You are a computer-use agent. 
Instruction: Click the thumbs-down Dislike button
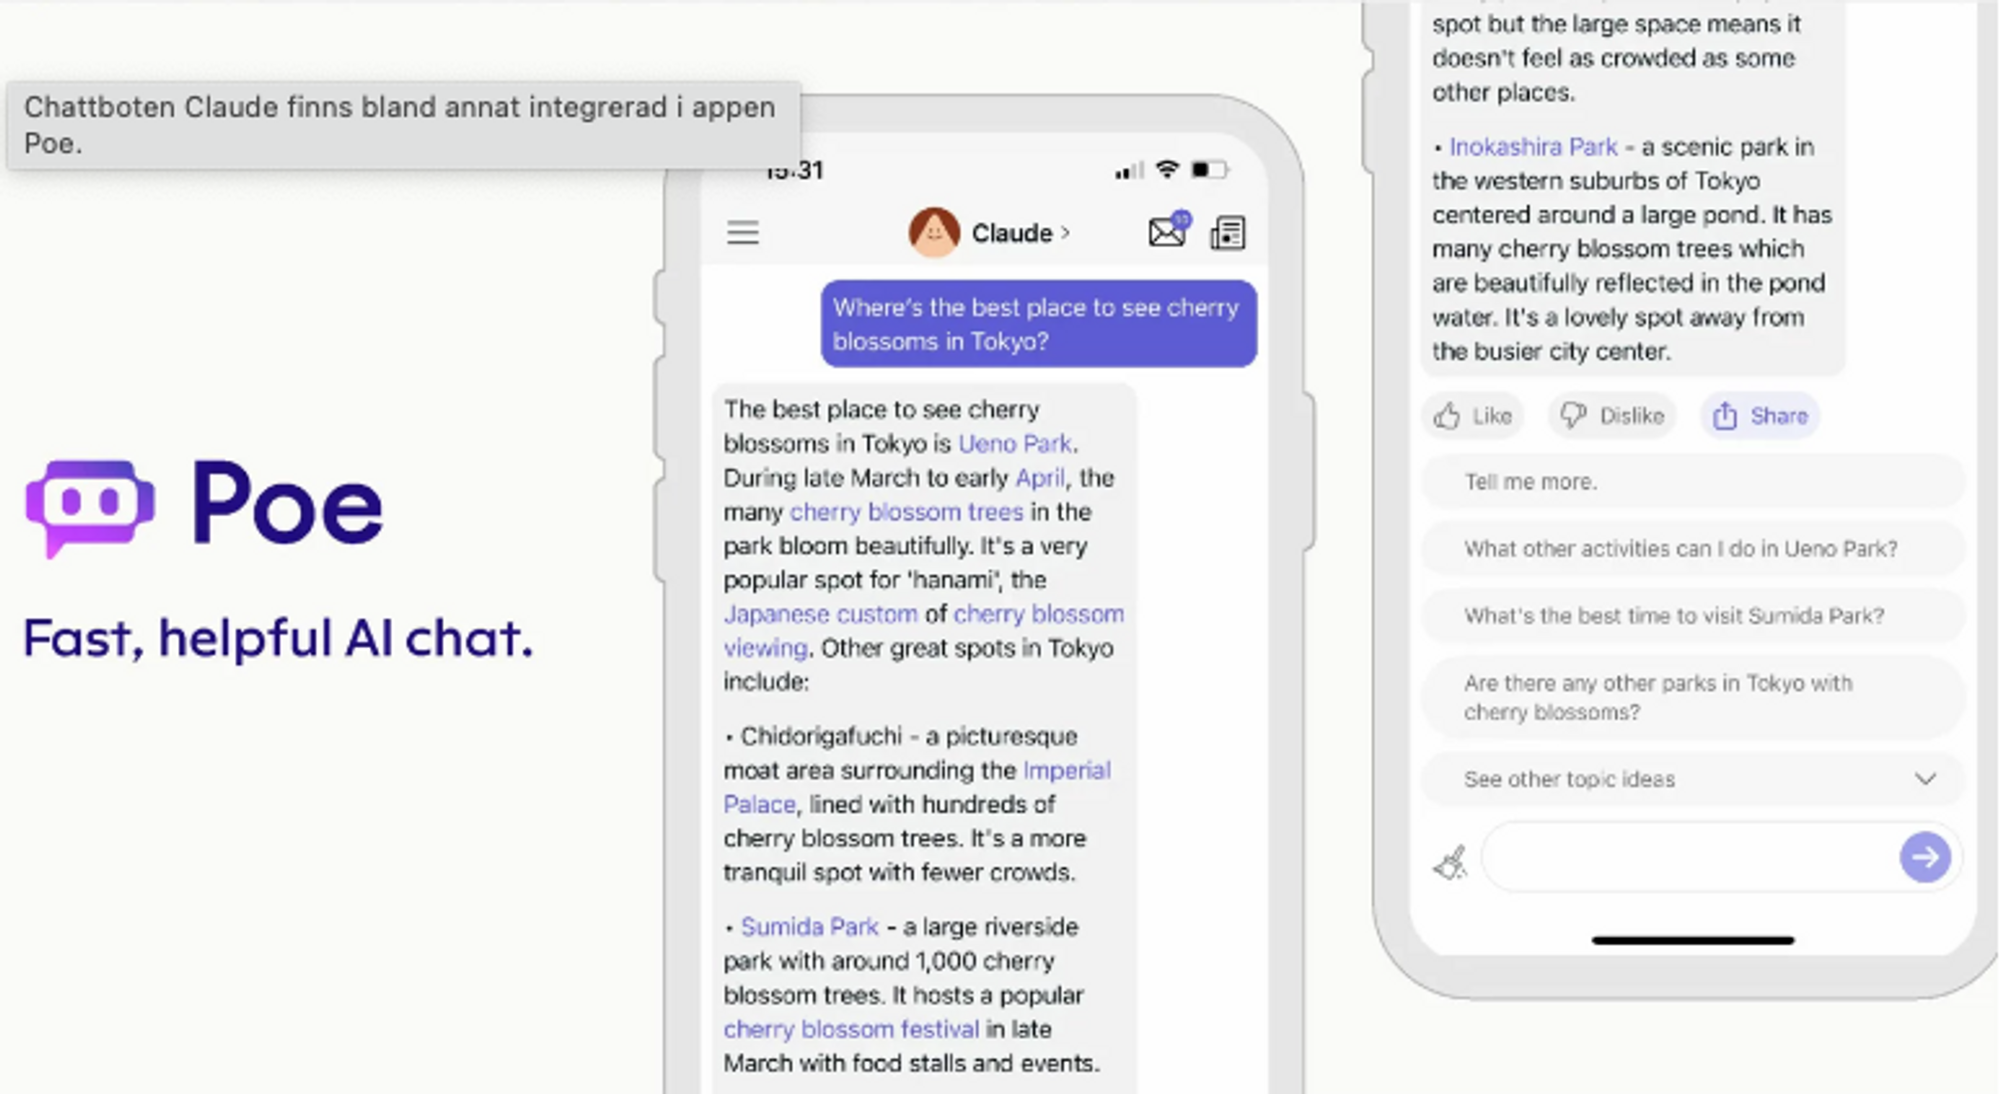[1612, 416]
